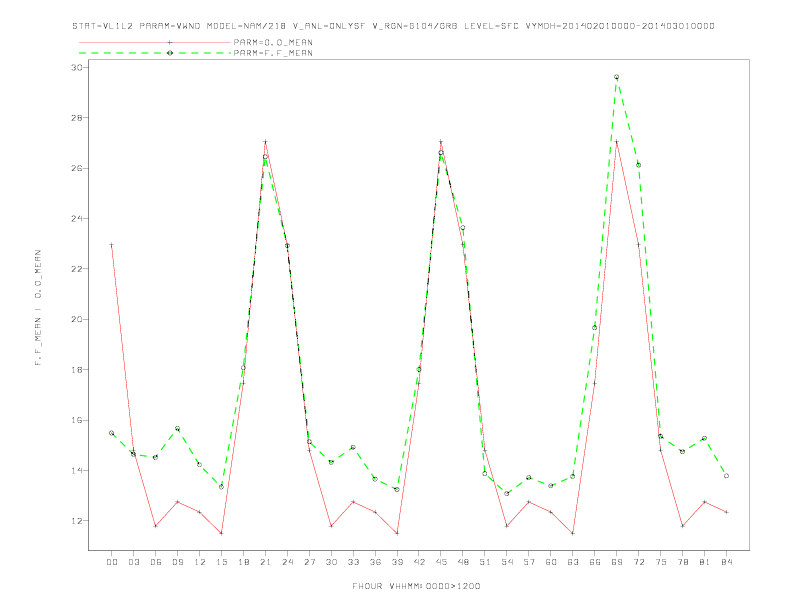Click the x-axis forecast hour label 24
Viewport: 792px width, 612px height.
pos(287,562)
